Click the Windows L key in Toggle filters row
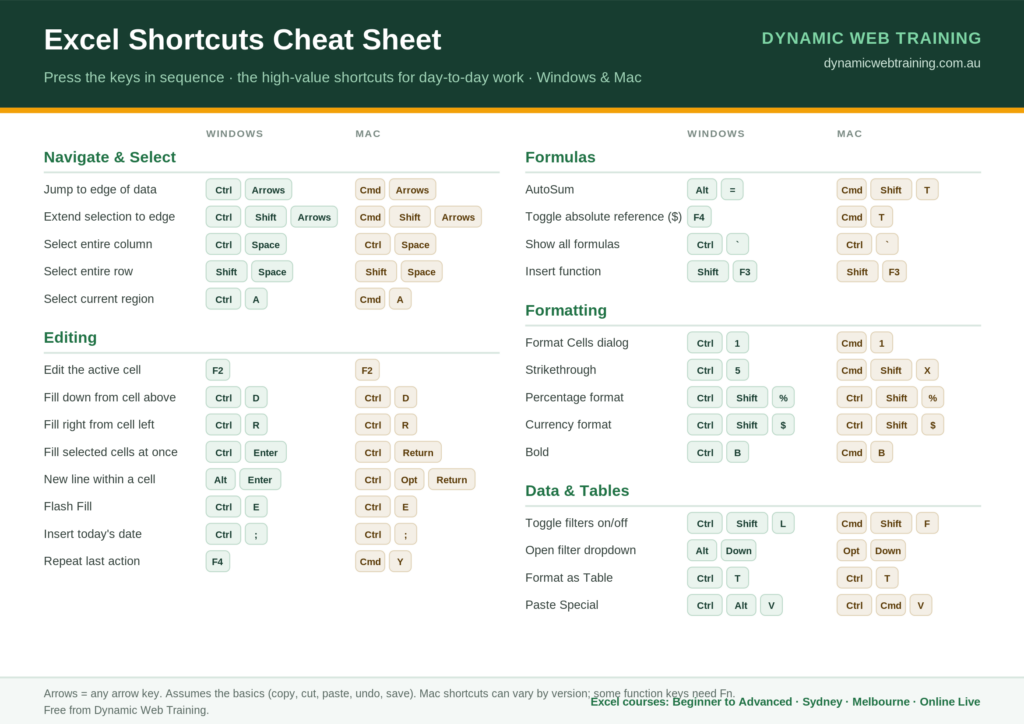This screenshot has width=1024, height=724. 783,524
